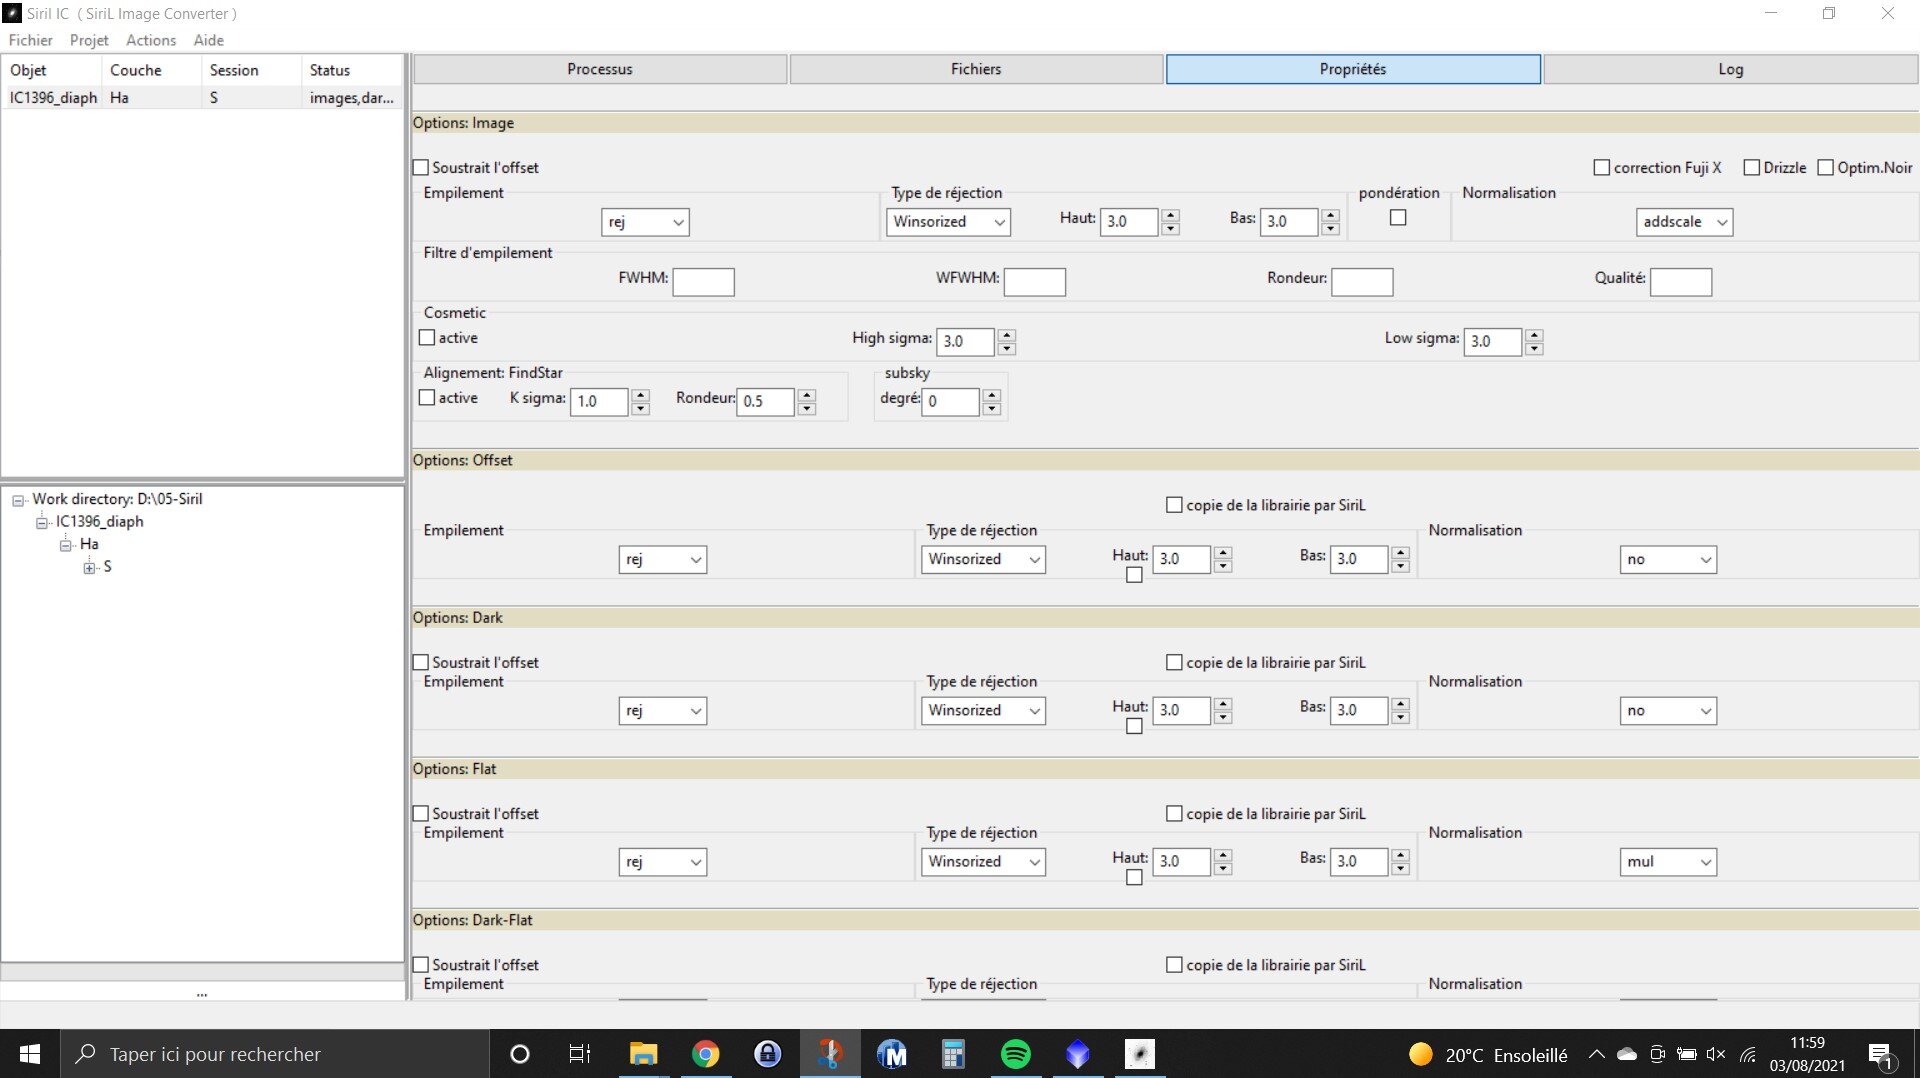Open the padlock app in the taskbar

tap(768, 1054)
